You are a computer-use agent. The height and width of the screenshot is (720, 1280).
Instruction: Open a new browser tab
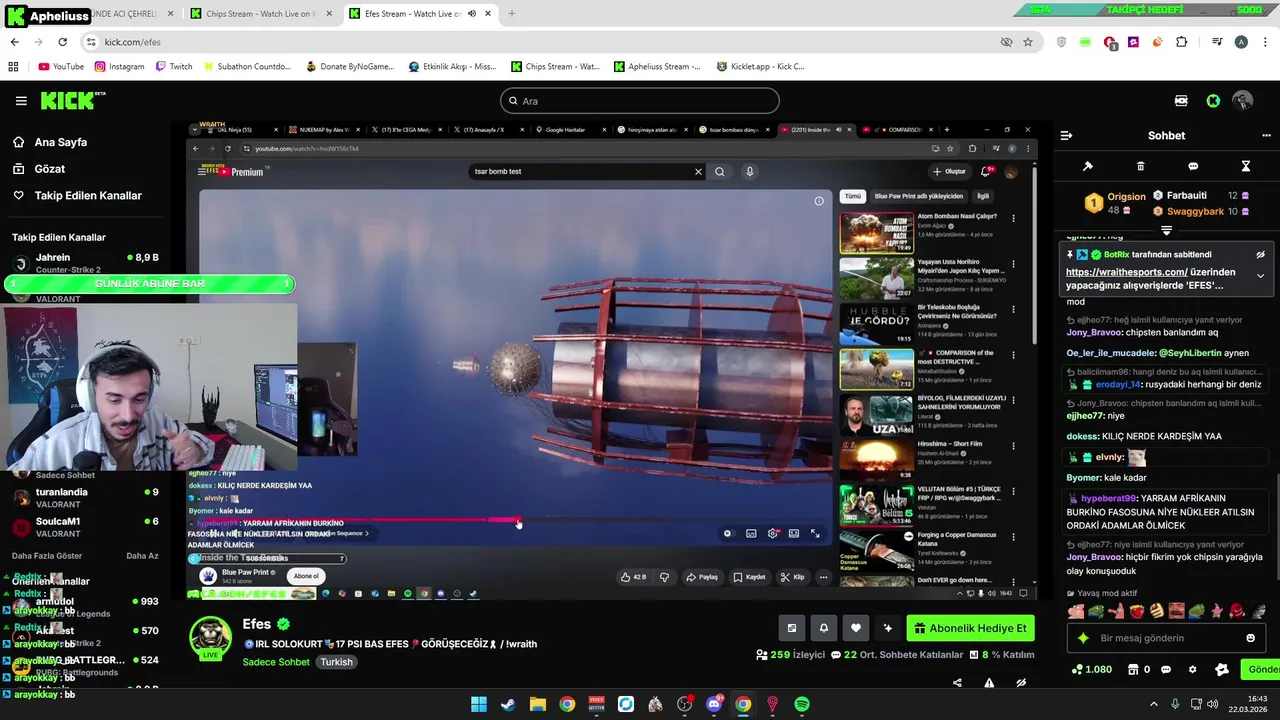point(511,14)
